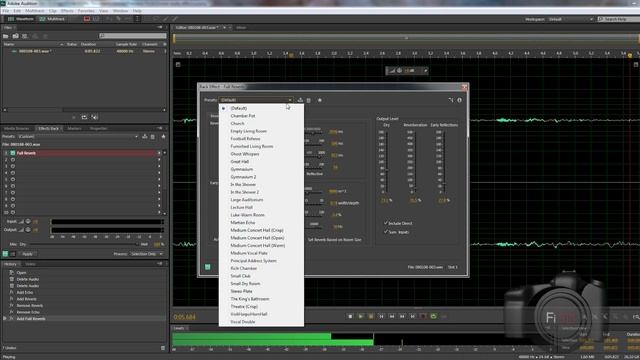Open Process Selection Only dropdown
The height and width of the screenshot is (360, 640).
click(x=147, y=254)
